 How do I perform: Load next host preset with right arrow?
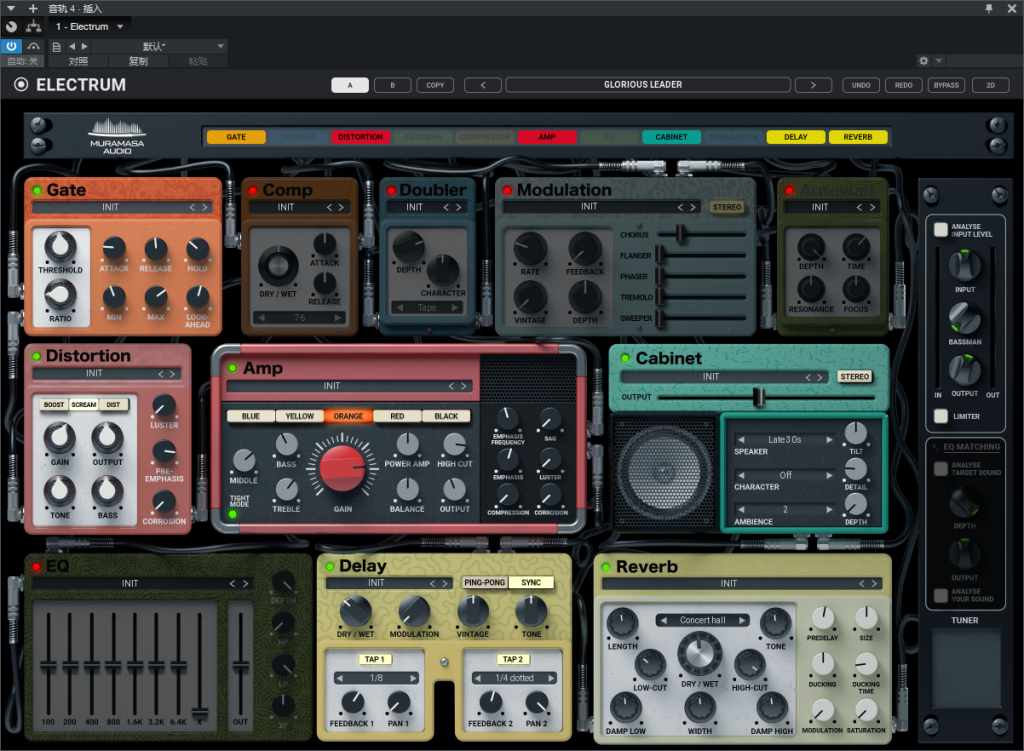tap(84, 46)
